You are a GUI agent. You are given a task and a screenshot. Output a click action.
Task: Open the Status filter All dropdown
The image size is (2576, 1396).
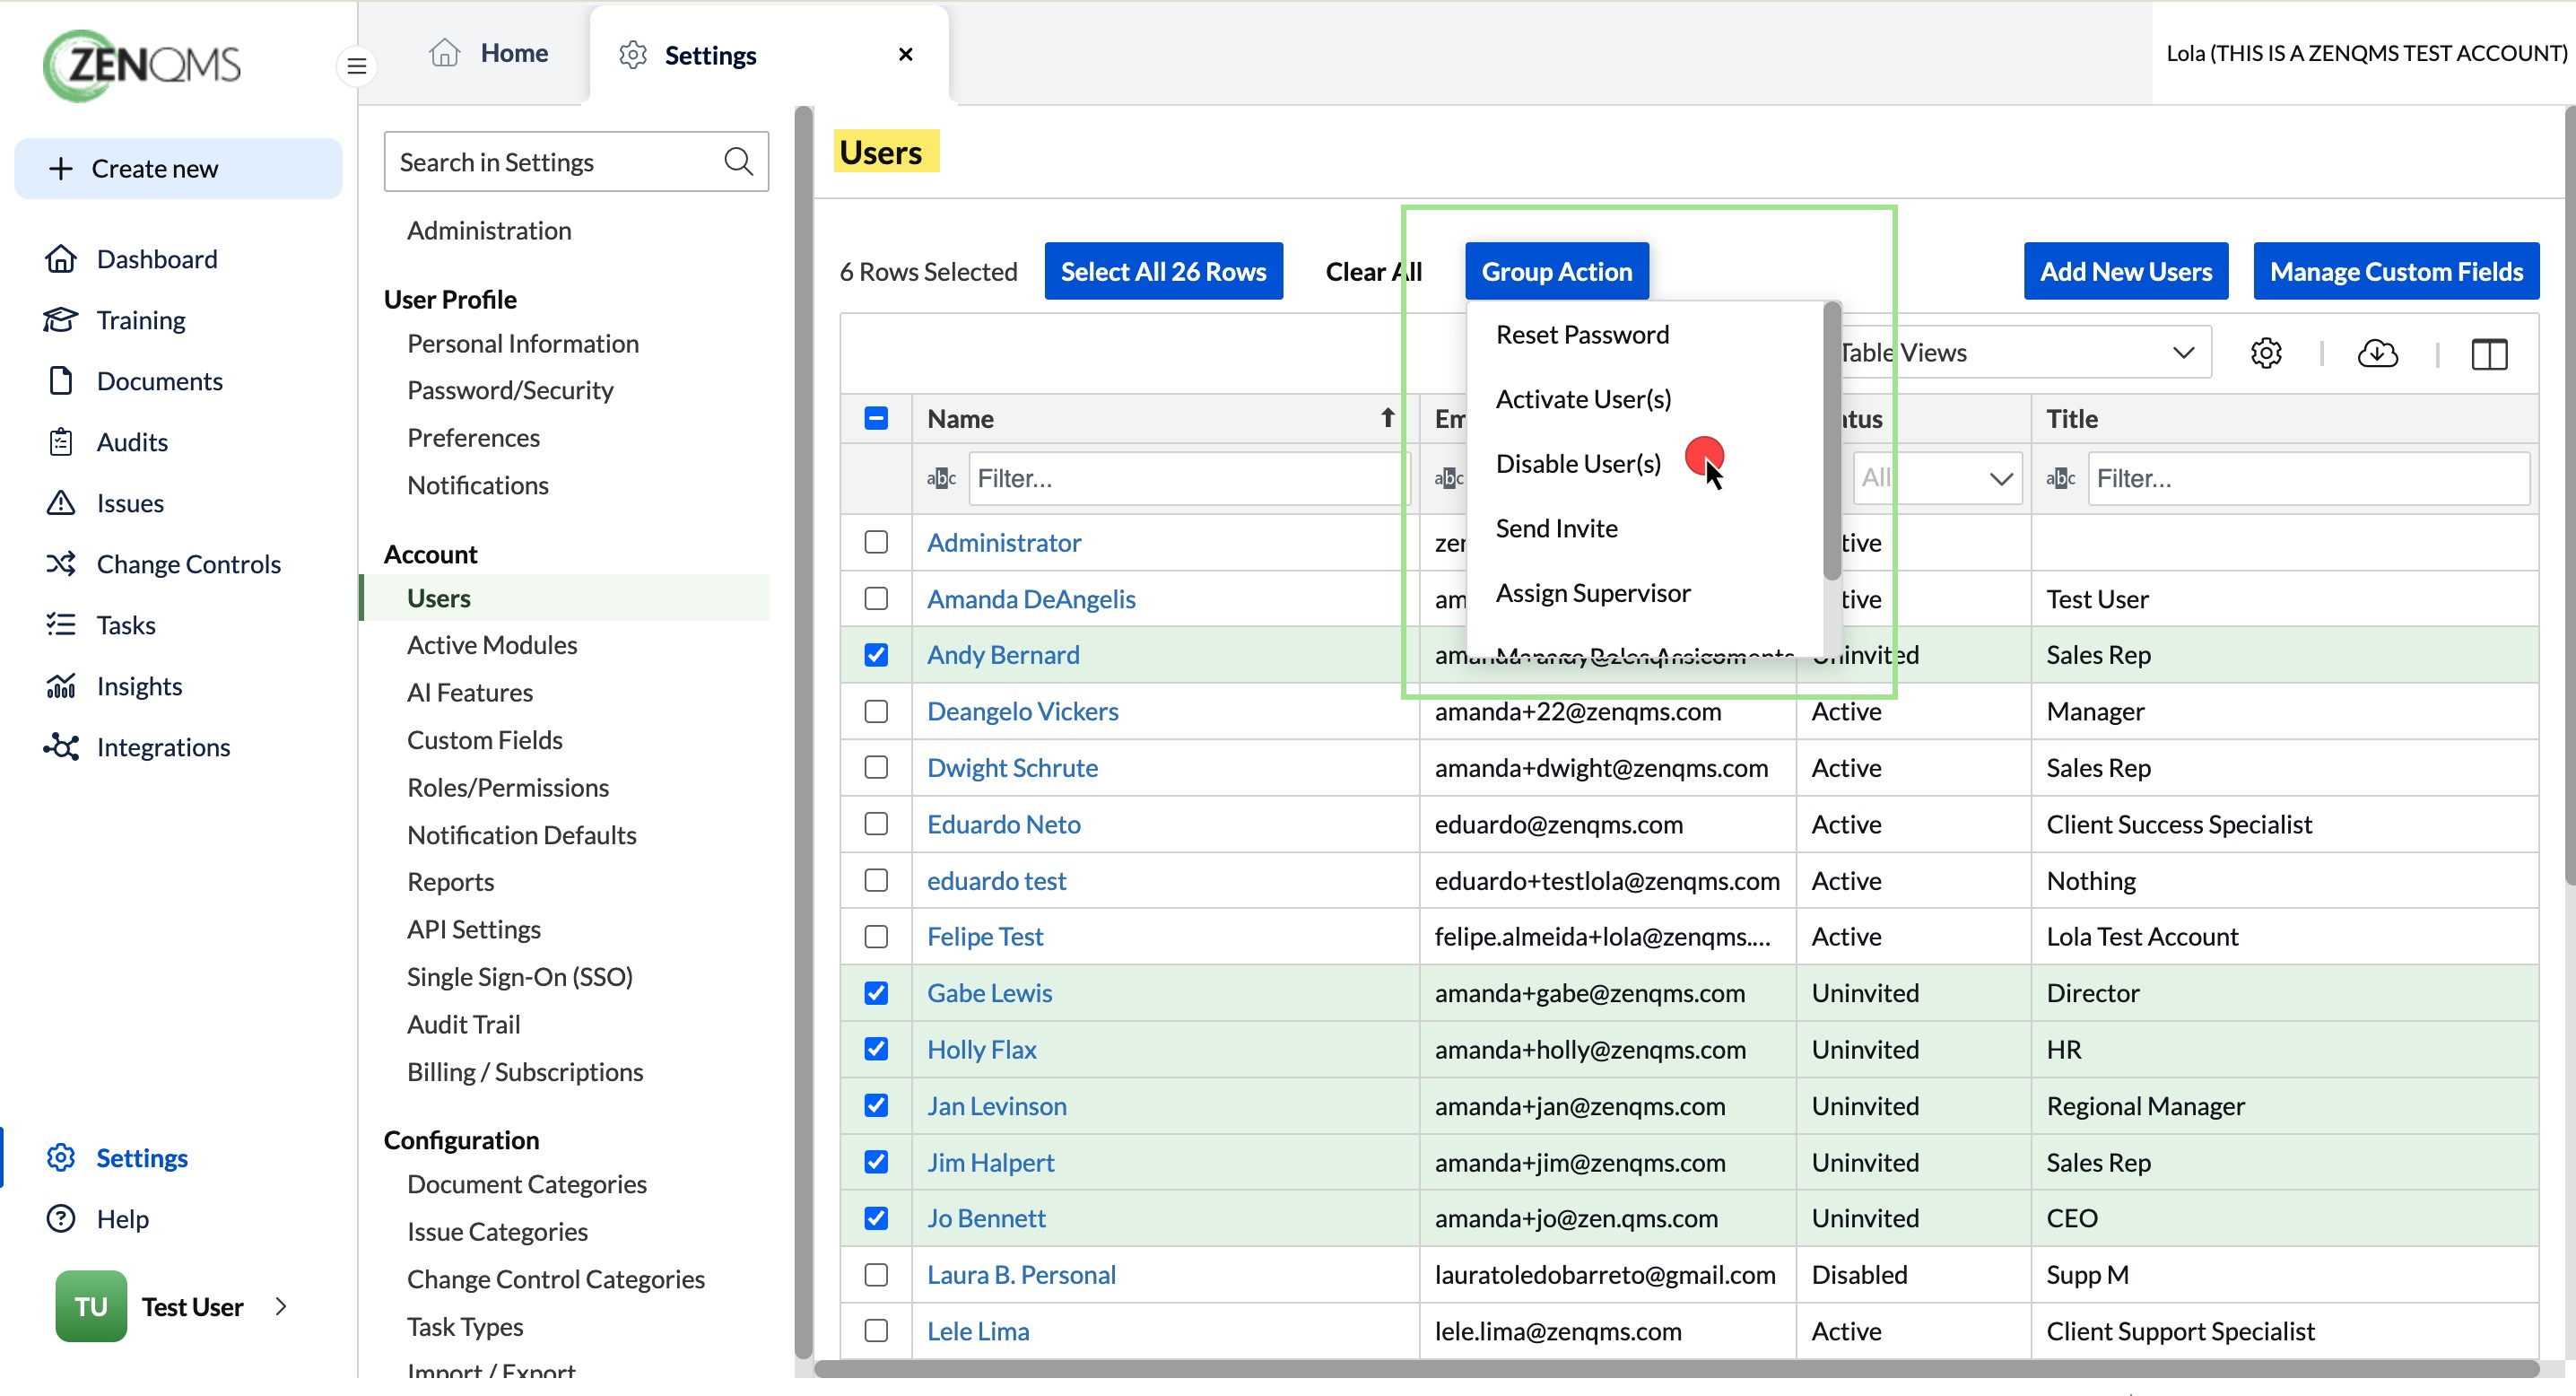tap(1937, 478)
